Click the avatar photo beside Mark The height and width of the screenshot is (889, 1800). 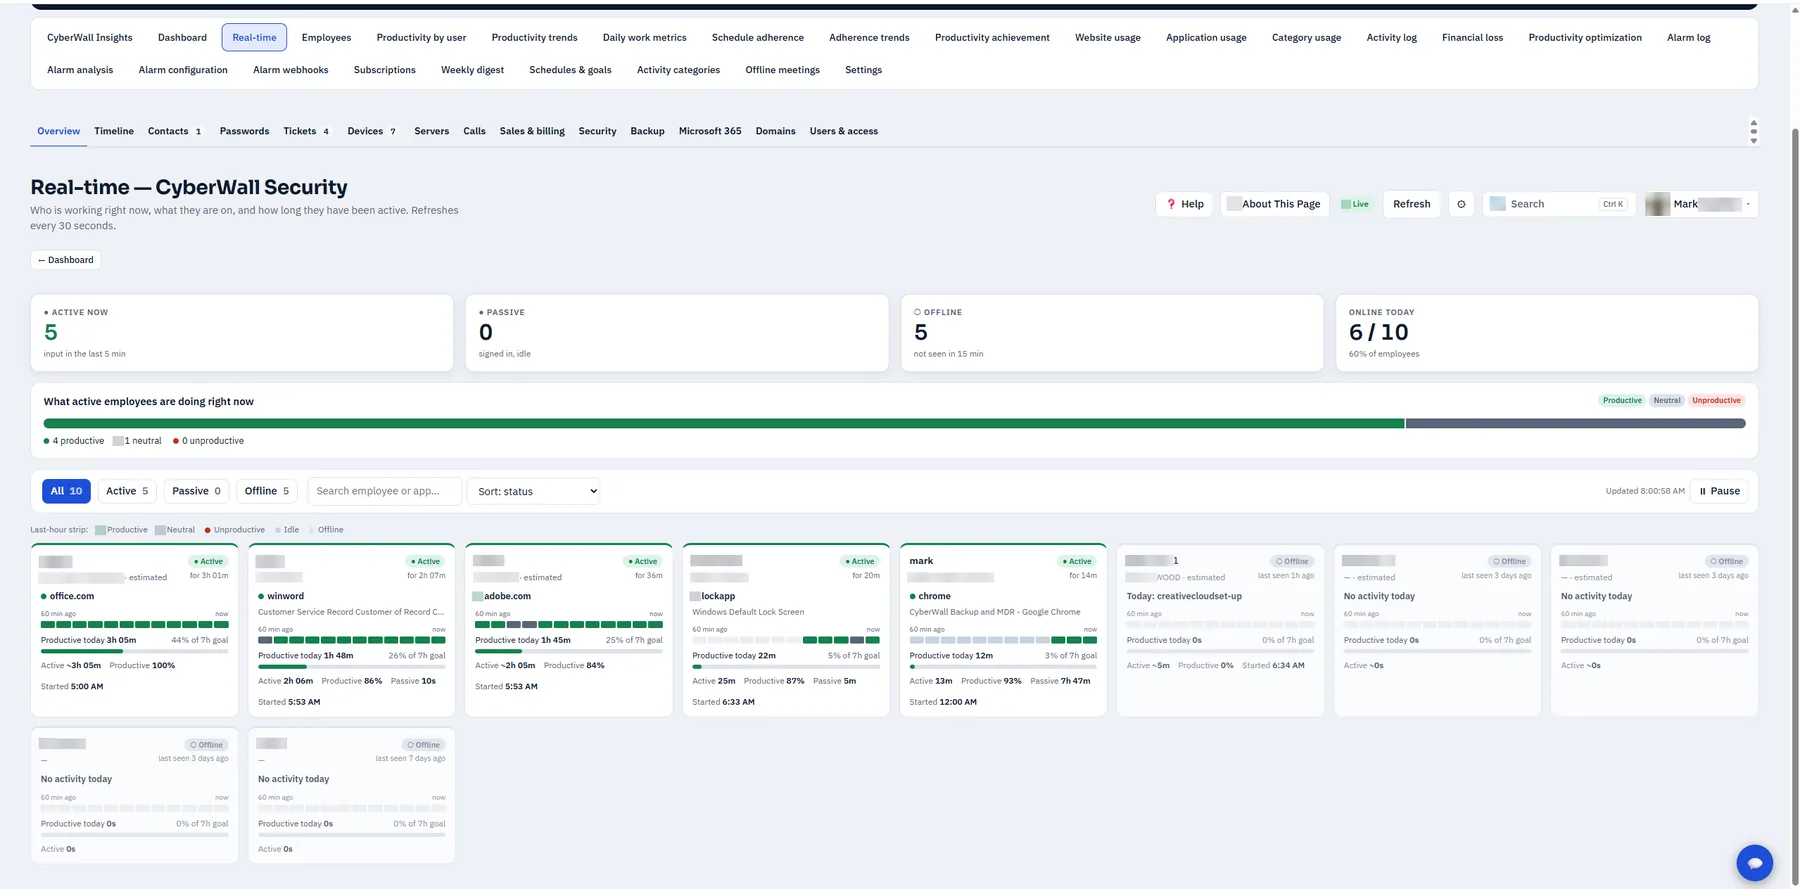[1657, 204]
